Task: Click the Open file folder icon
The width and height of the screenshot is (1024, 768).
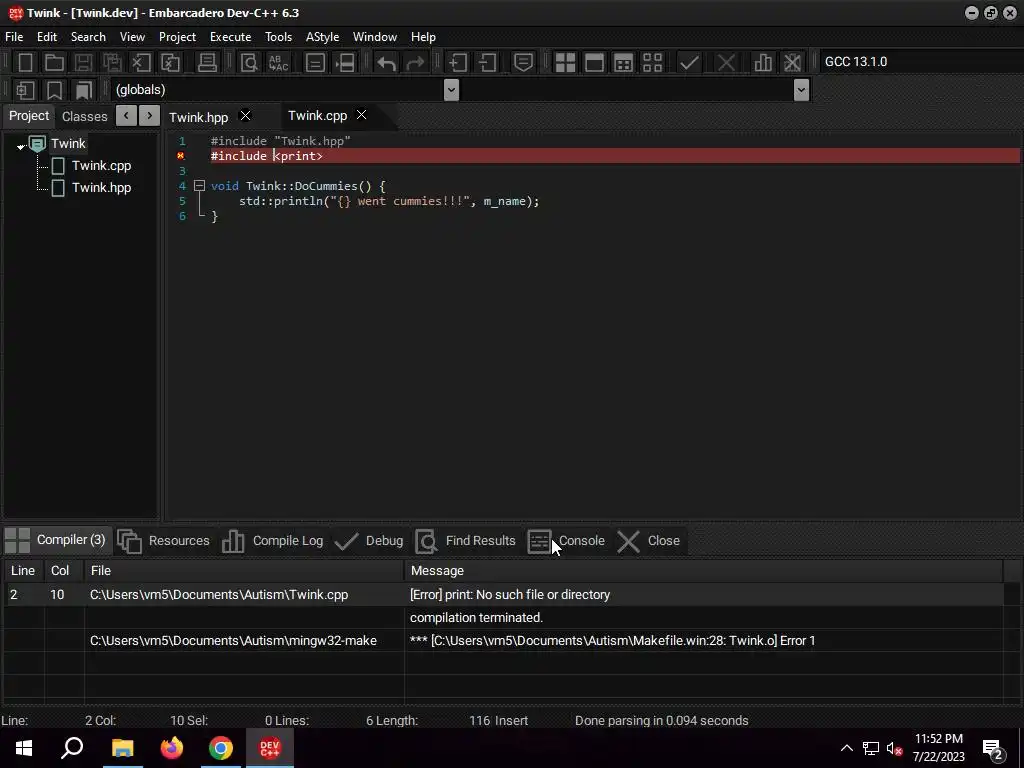Action: click(54, 62)
